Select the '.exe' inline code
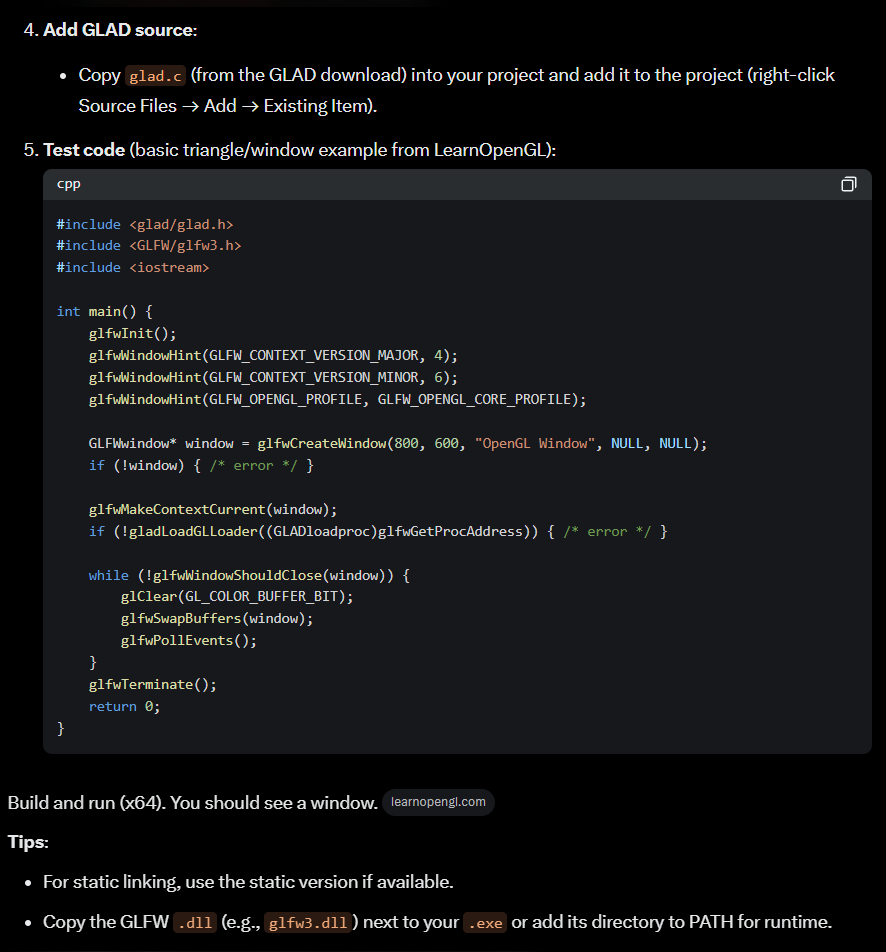This screenshot has width=886, height=952. tap(485, 923)
